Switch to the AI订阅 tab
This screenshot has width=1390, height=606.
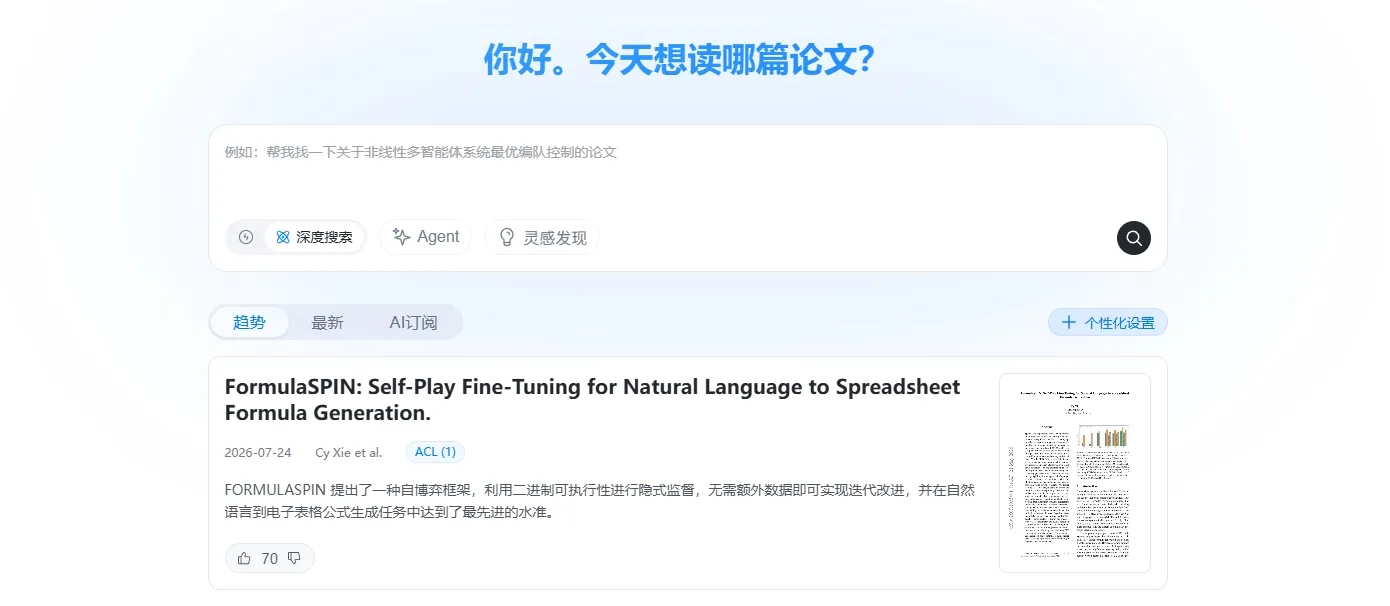(413, 322)
